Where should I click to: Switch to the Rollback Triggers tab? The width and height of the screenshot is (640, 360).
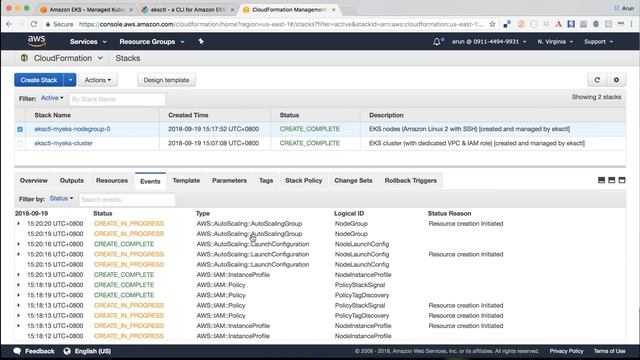coord(411,180)
